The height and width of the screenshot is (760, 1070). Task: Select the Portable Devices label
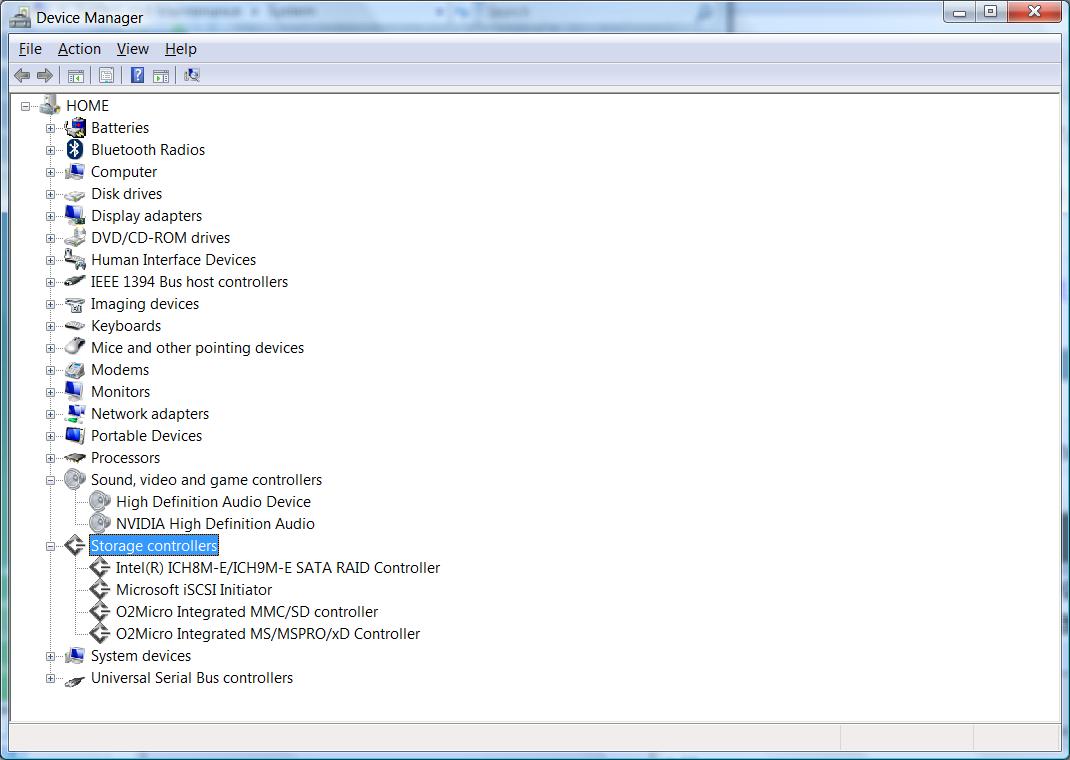[x=147, y=435]
